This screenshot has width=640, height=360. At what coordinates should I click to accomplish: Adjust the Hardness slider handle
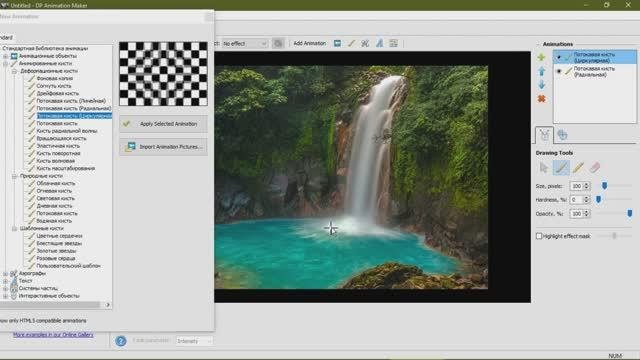[598, 200]
